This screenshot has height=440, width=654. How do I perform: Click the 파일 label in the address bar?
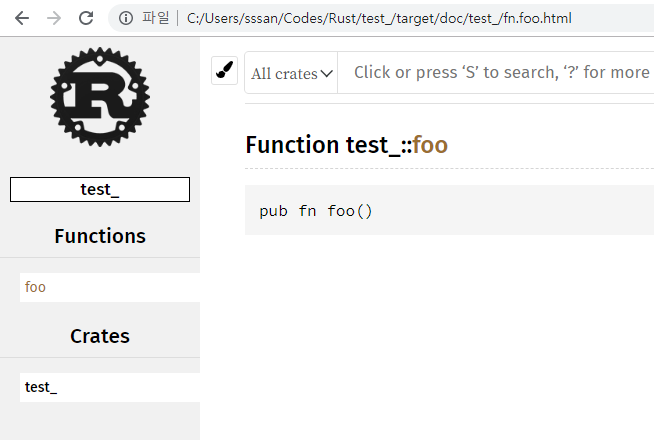point(155,18)
